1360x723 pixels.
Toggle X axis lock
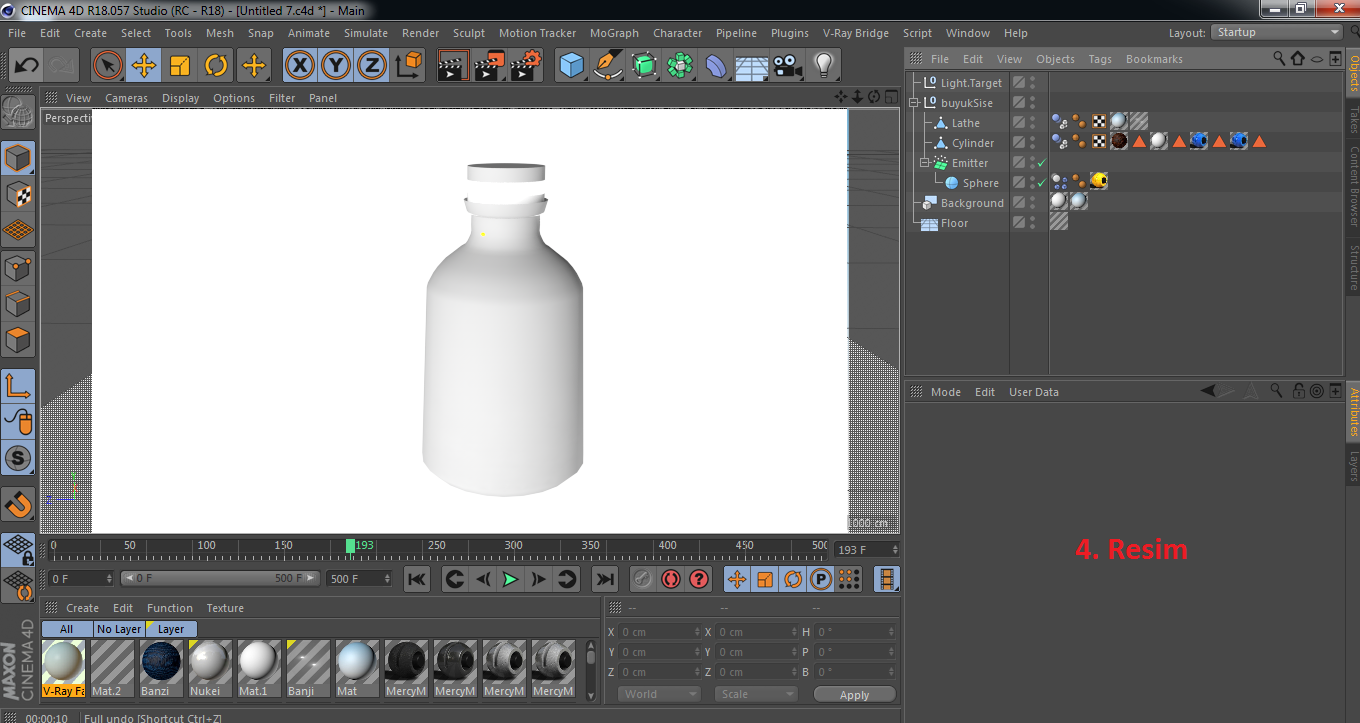tap(300, 66)
